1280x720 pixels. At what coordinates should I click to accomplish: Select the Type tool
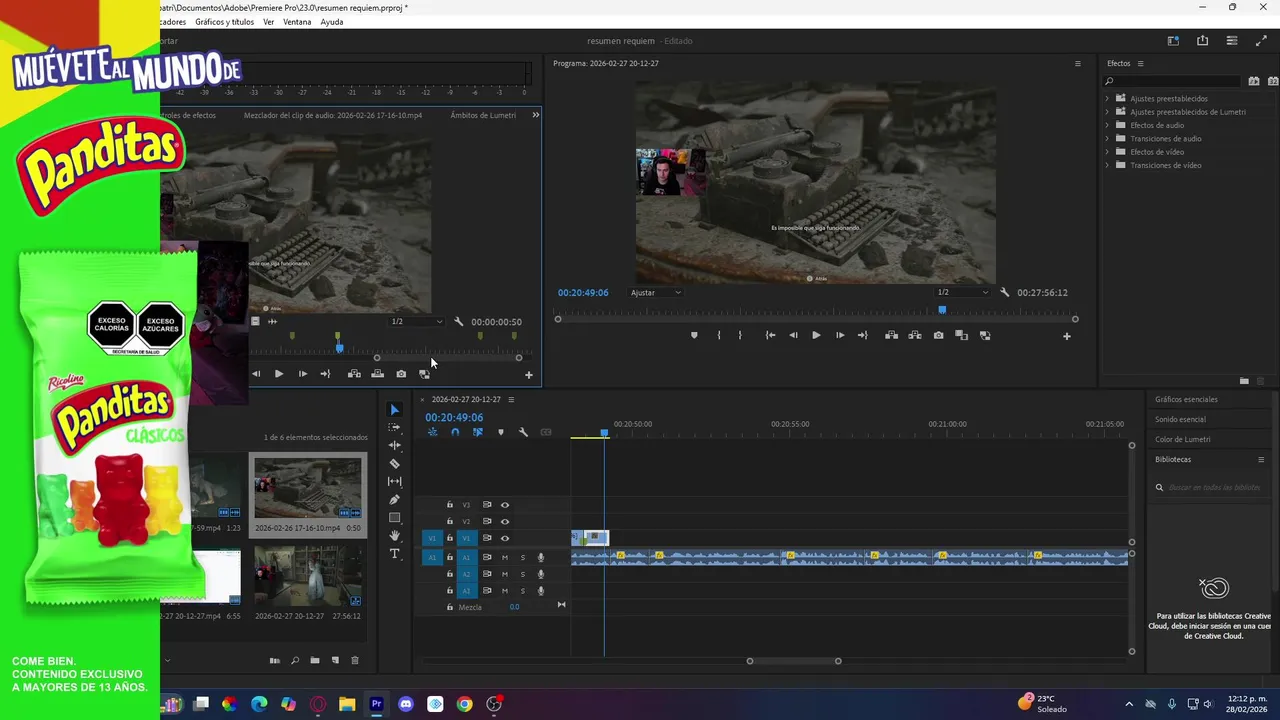coord(394,554)
